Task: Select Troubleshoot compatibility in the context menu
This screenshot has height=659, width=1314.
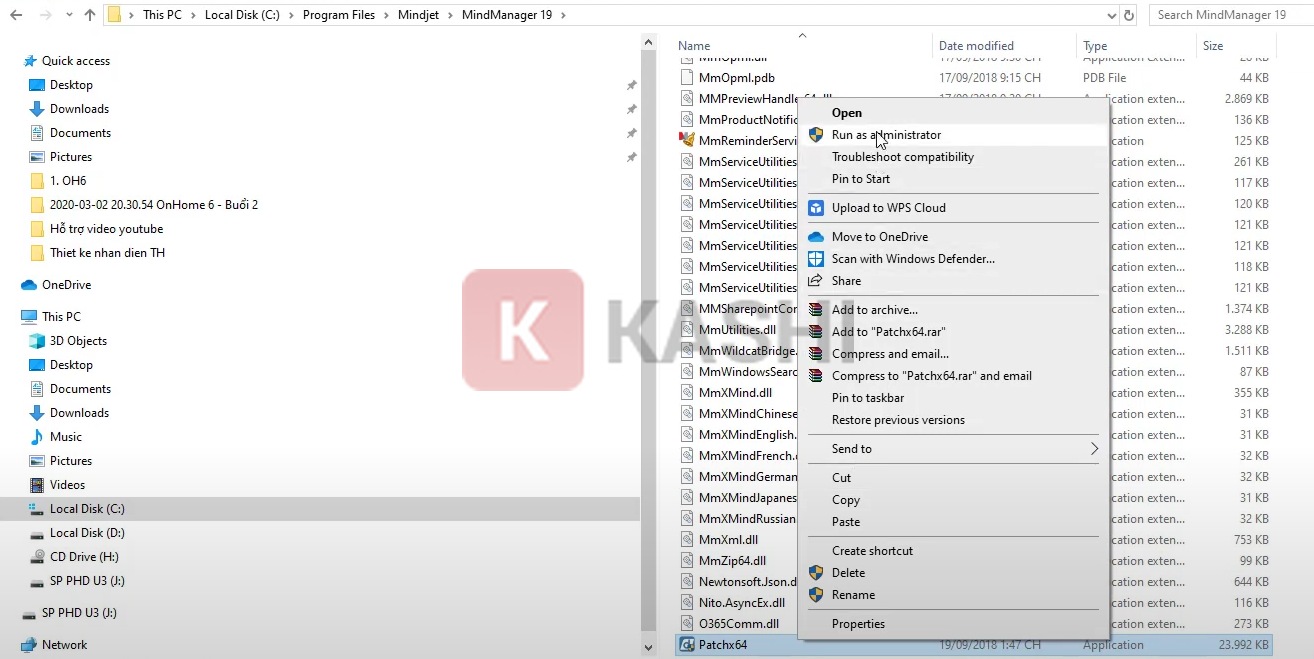Action: [903, 157]
